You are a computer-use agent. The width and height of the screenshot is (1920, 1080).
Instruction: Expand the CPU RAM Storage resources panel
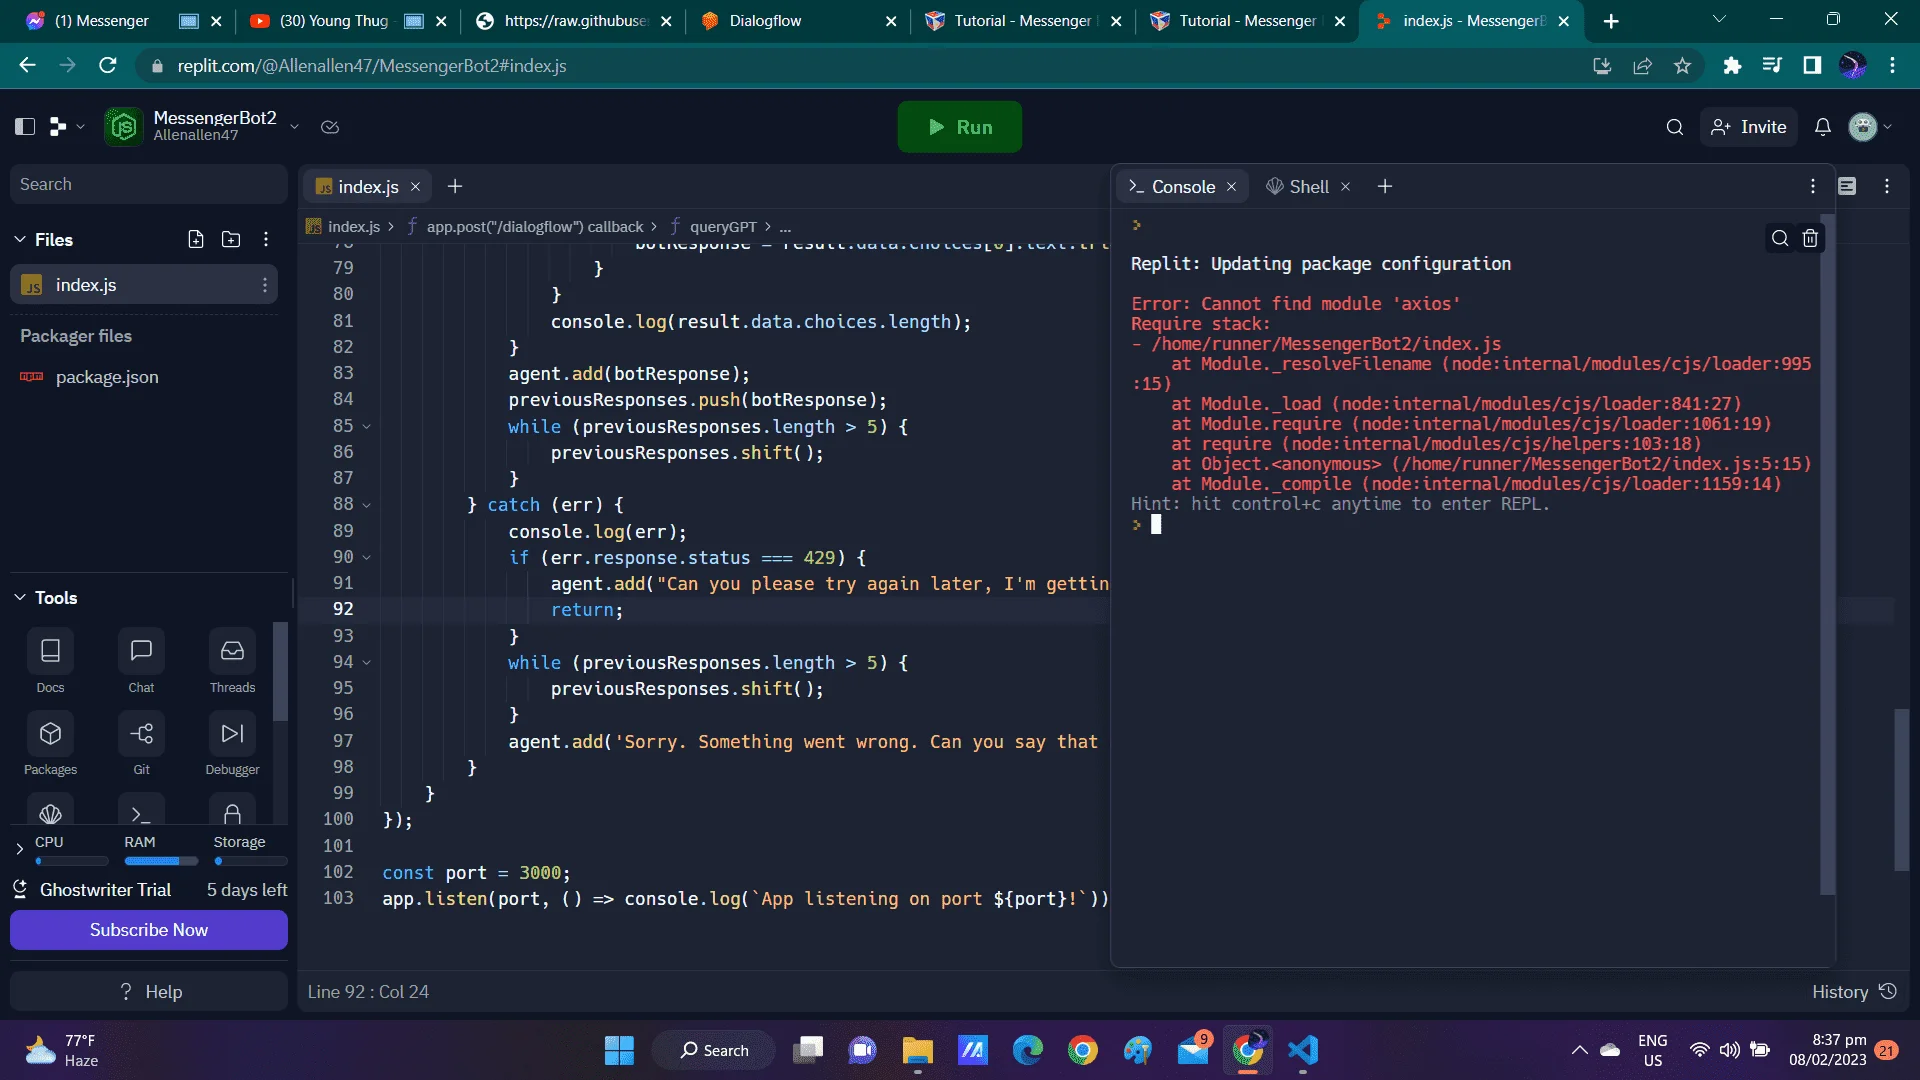tap(19, 849)
